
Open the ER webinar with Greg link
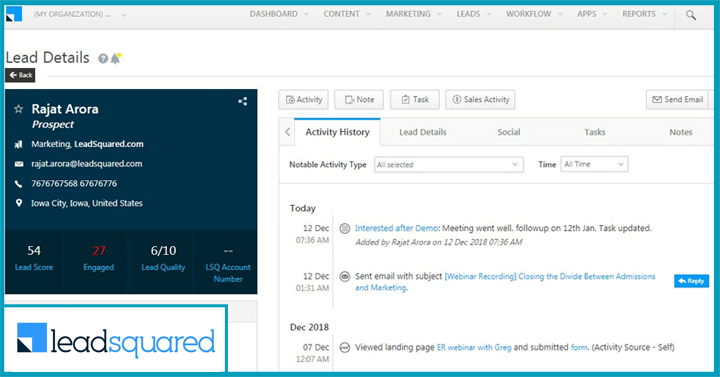474,348
